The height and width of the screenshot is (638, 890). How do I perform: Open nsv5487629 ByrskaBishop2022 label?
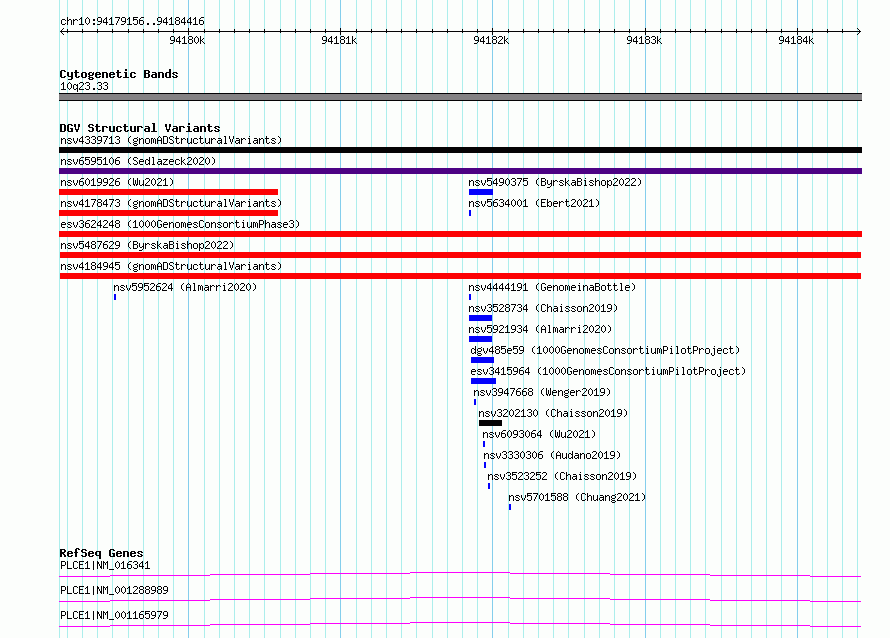[x=147, y=245]
